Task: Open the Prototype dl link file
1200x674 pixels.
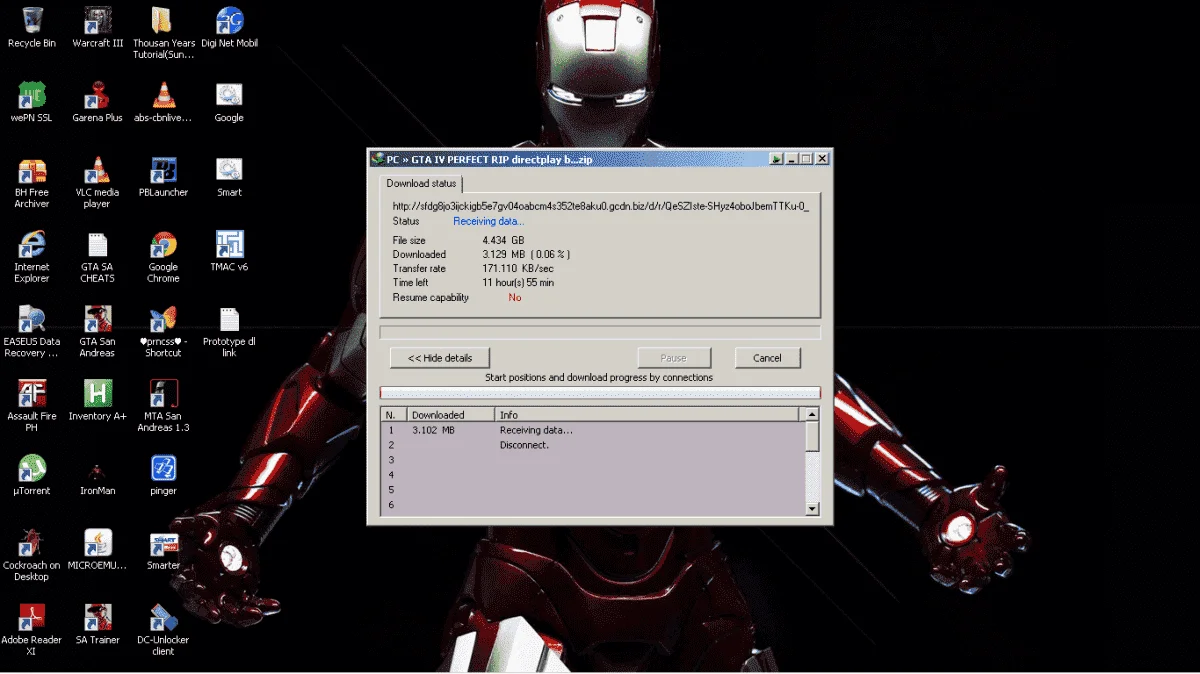Action: point(229,332)
